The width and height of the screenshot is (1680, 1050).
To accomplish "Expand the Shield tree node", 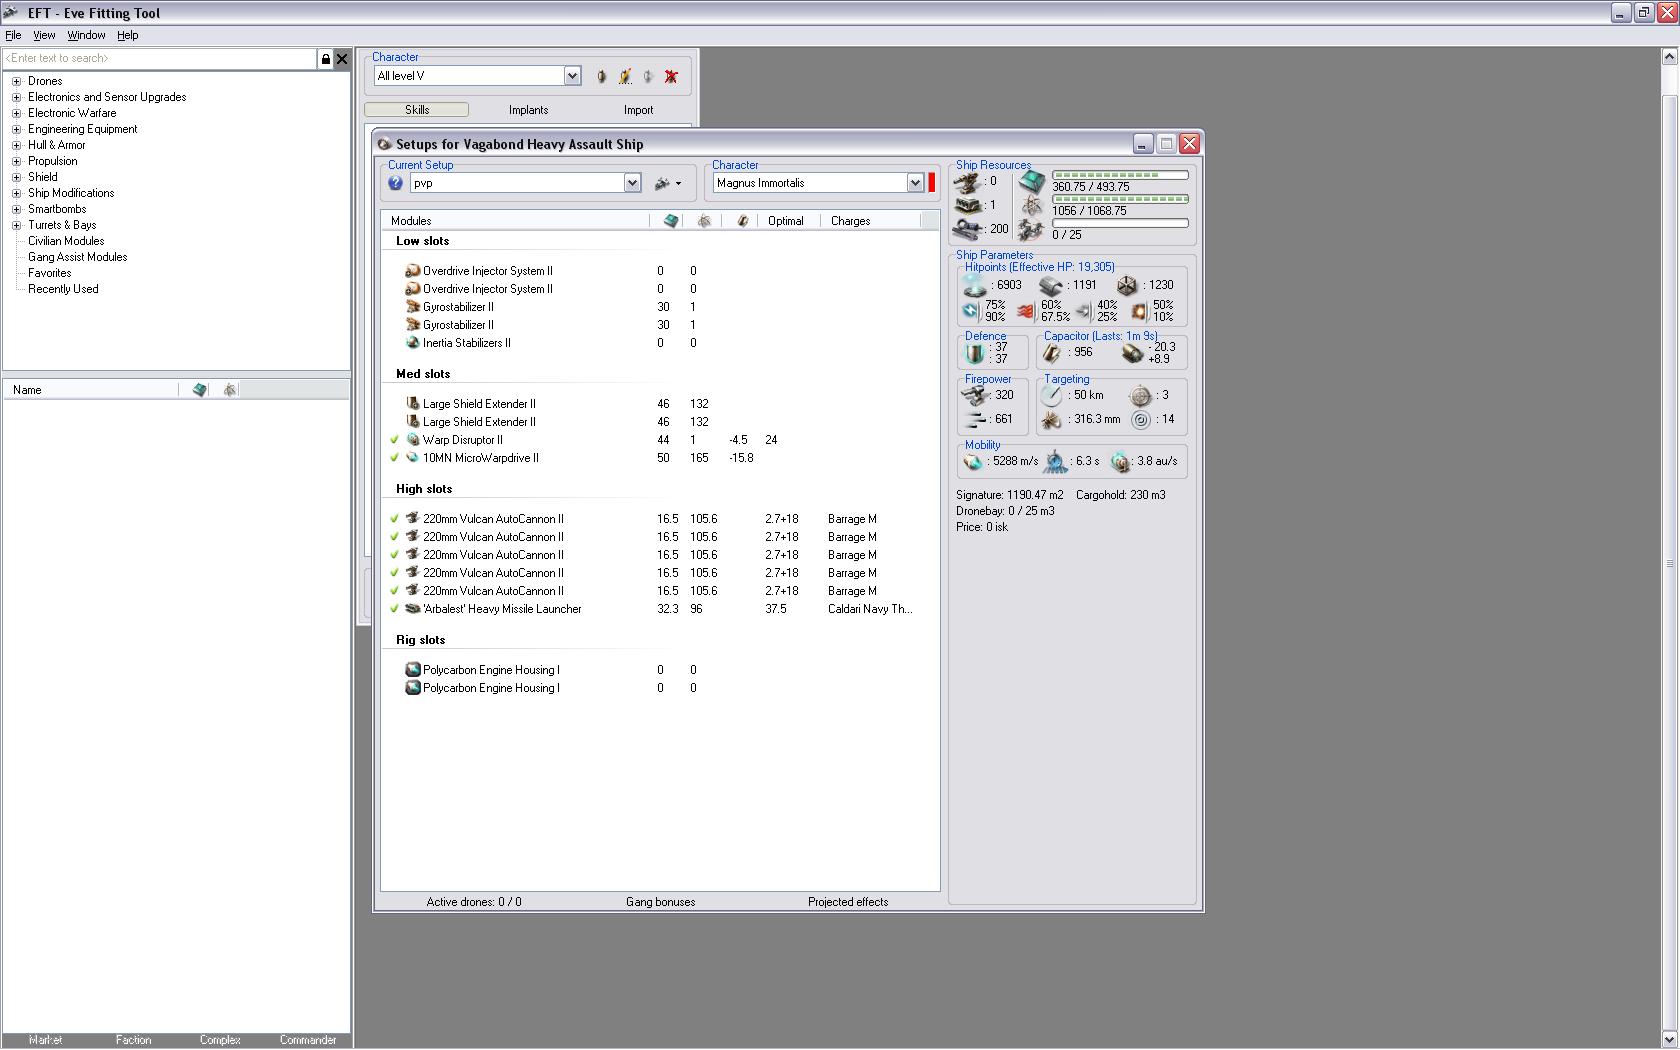I will point(16,177).
